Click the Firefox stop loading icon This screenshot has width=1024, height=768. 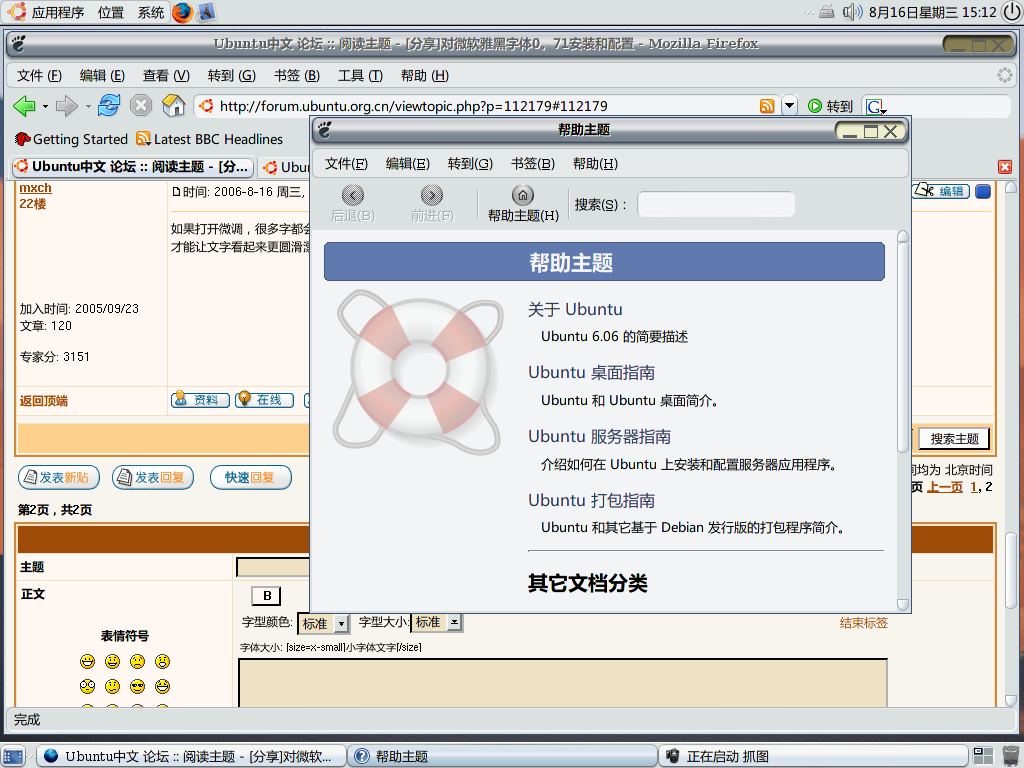(140, 105)
